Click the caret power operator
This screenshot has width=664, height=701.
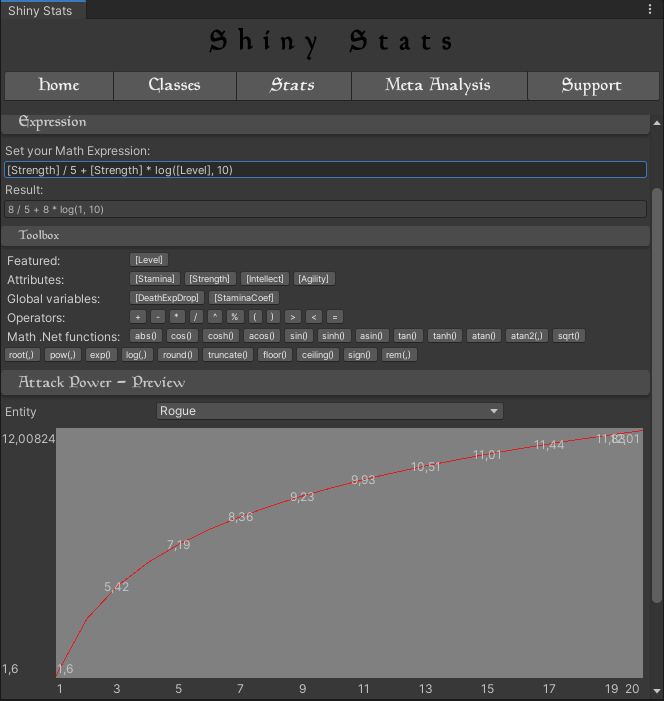(x=216, y=317)
